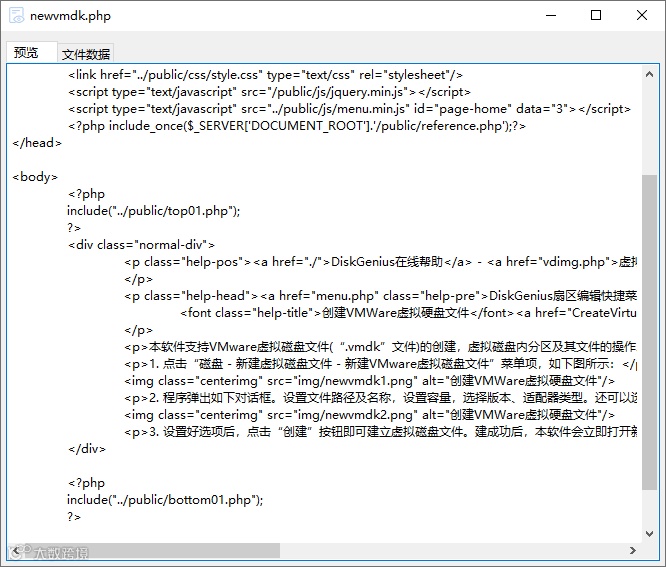666x567 pixels.
Task: Click the vertical scrollbar up arrow
Action: [649, 75]
